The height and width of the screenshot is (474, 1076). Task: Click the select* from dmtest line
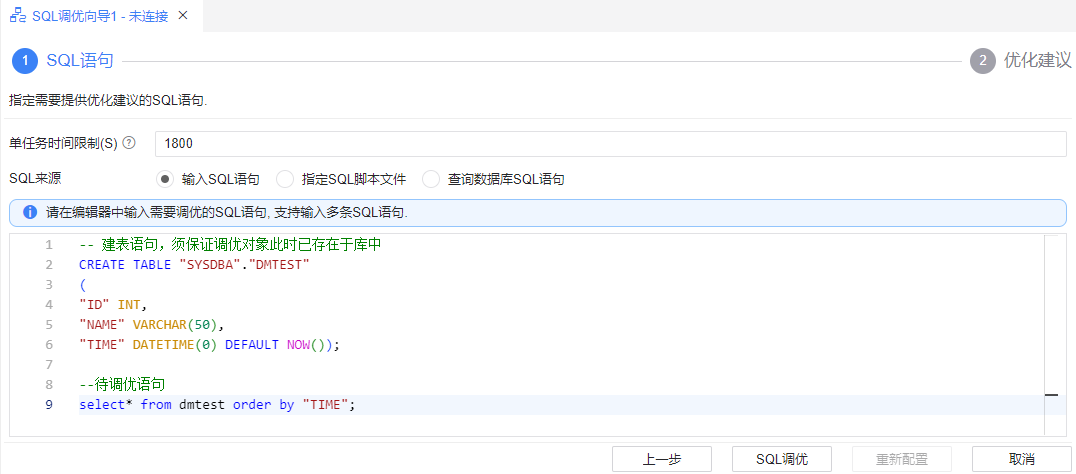point(218,405)
